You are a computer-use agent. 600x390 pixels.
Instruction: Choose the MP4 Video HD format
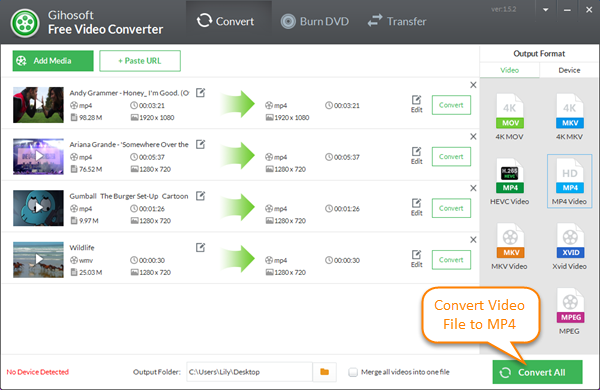[569, 181]
